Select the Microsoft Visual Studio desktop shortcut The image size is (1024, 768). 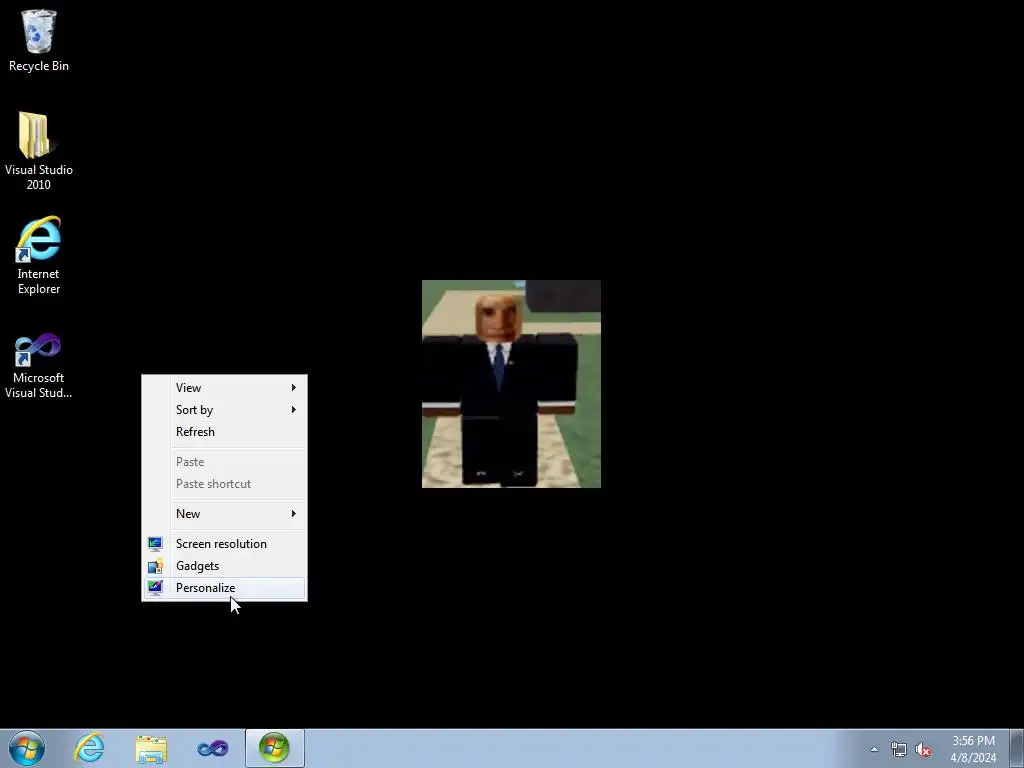point(39,366)
